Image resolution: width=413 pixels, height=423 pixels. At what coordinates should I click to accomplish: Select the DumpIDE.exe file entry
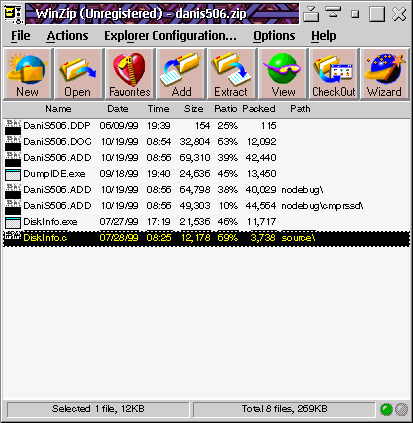pyautogui.click(x=207, y=174)
